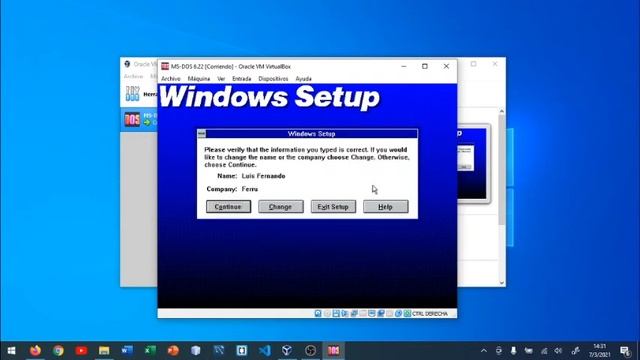Click the hard disk activity icon in VM status bar

tap(318, 313)
